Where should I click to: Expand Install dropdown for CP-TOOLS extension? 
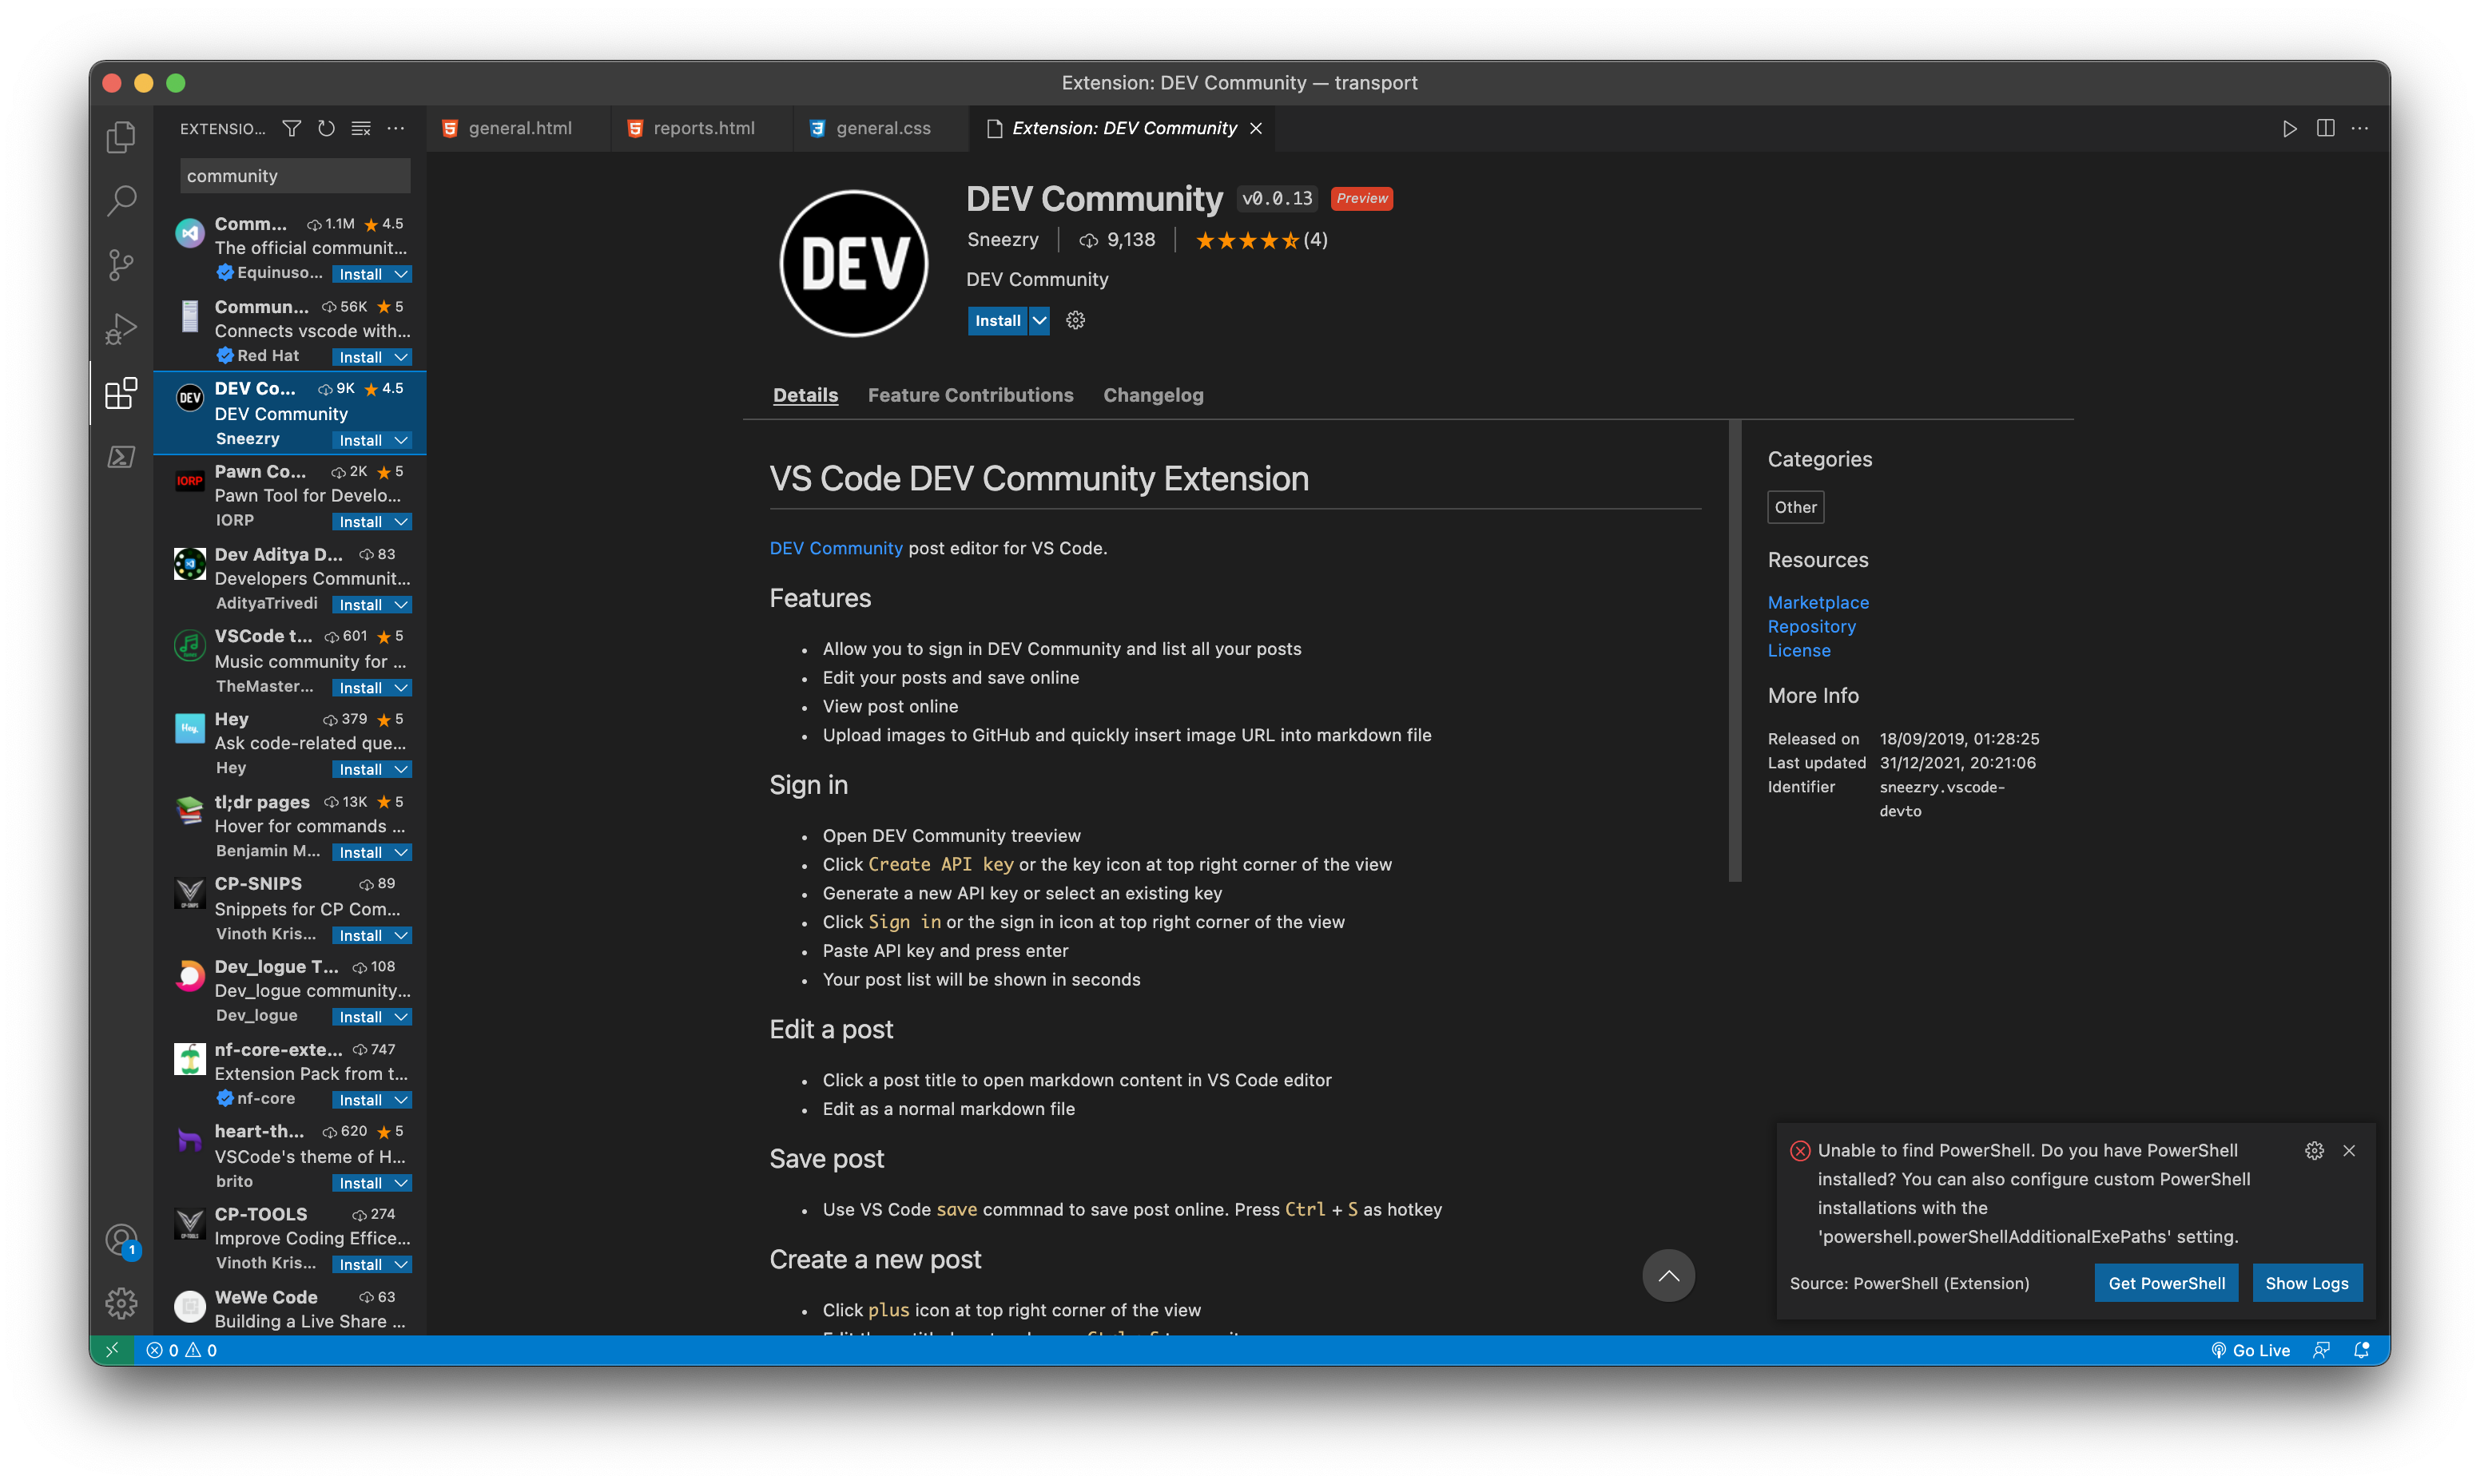[401, 1265]
